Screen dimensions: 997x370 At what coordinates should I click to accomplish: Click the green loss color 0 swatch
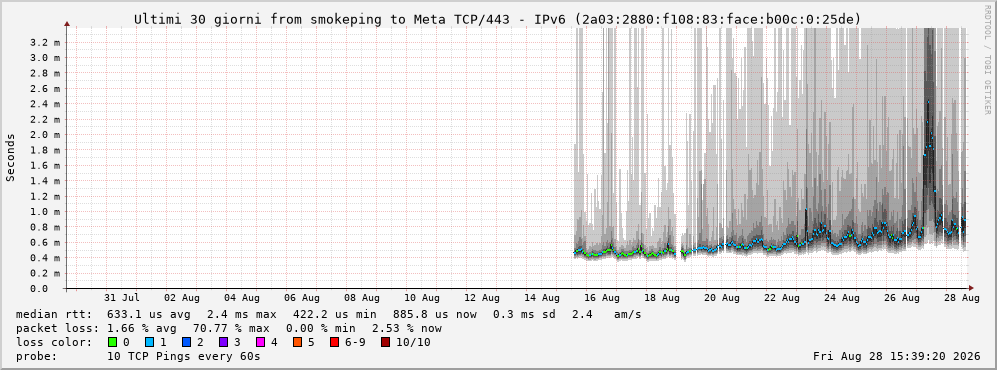point(113,343)
